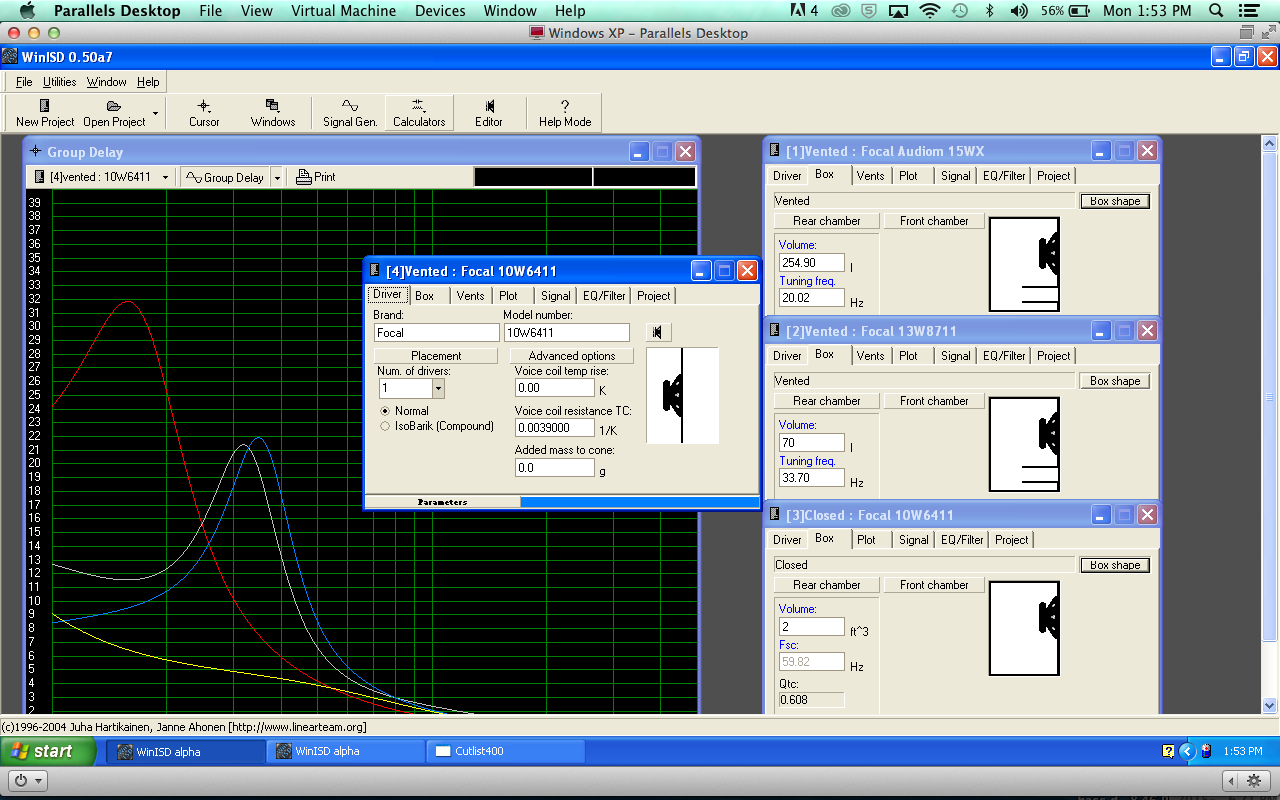Image resolution: width=1280 pixels, height=800 pixels.
Task: Click the Advanced options button
Action: [x=572, y=355]
